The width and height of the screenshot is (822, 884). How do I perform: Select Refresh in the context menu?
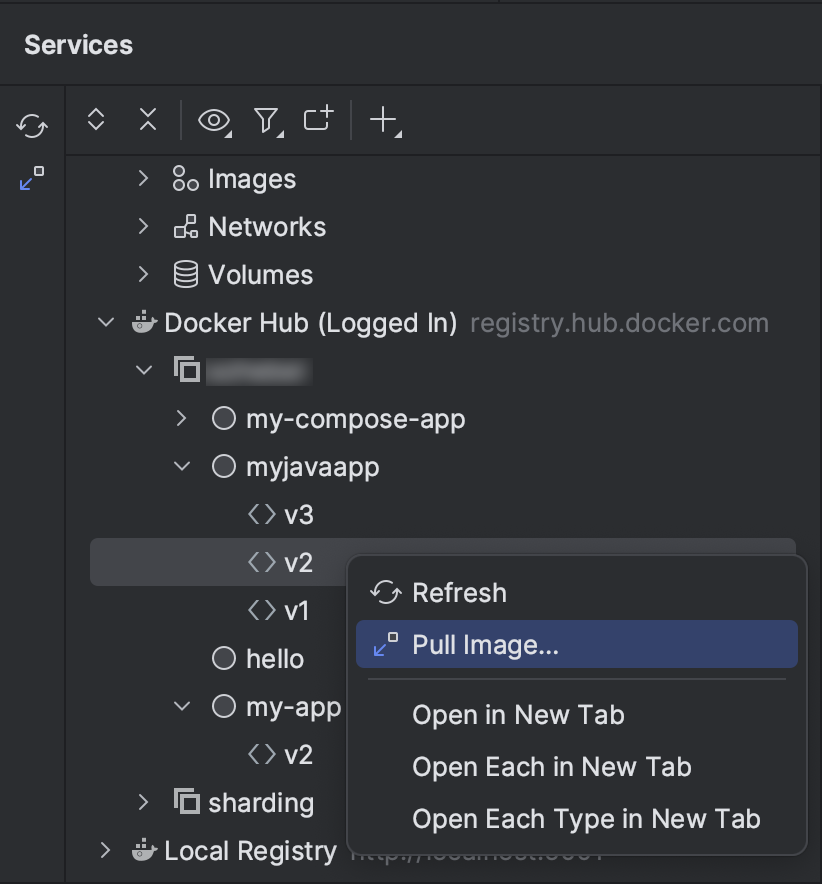[x=460, y=592]
